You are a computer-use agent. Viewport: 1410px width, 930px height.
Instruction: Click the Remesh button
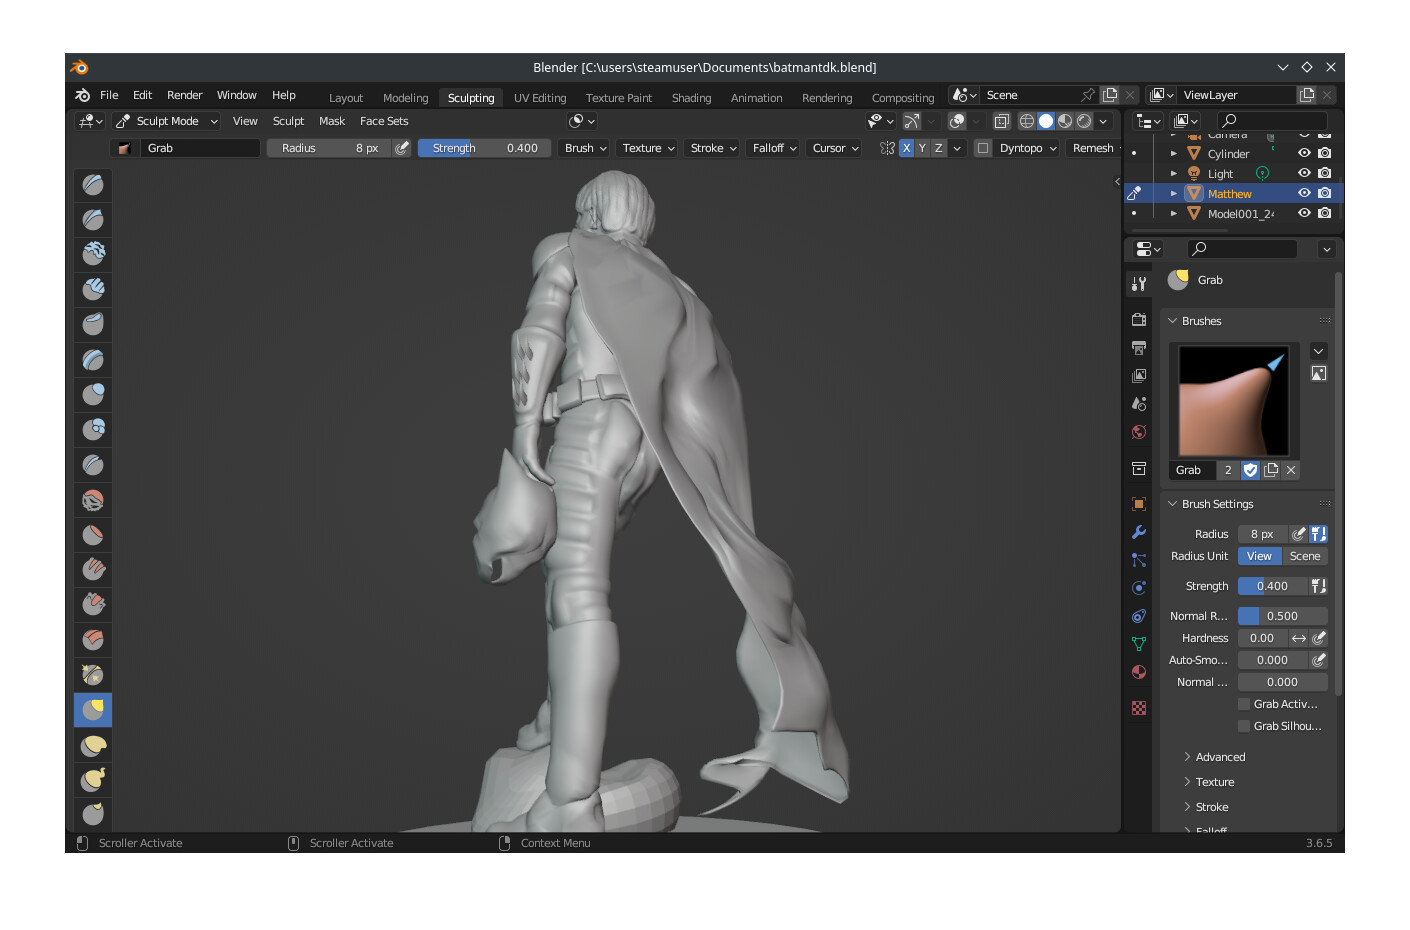coord(1093,148)
